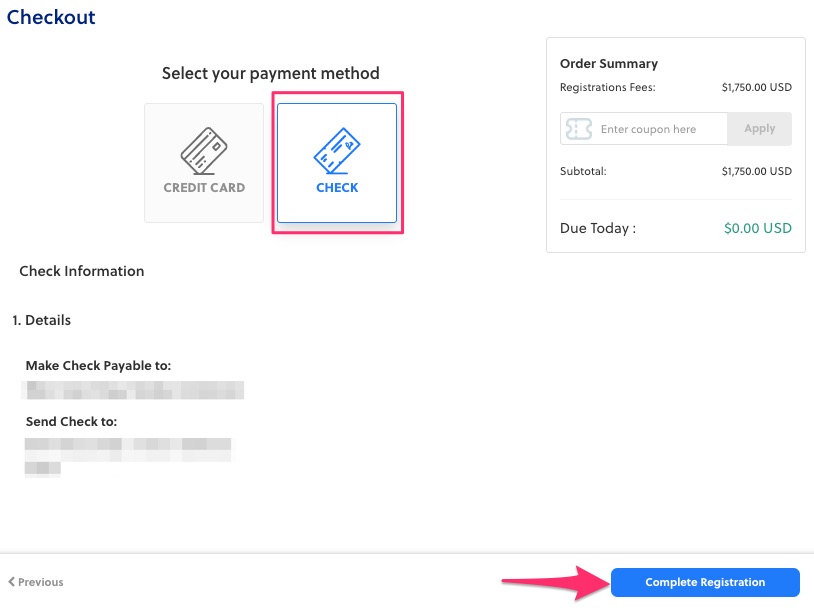
Task: Select the Credit Card payment icon
Action: click(204, 151)
